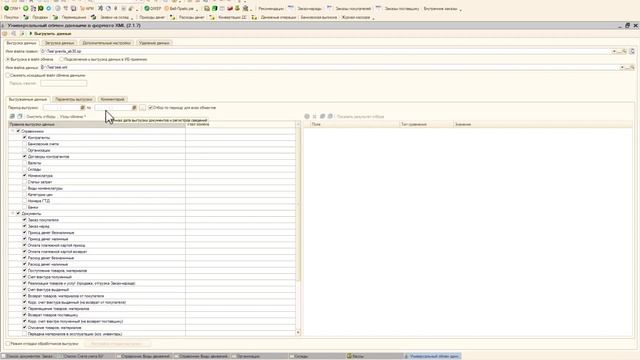Open dropdown of data file name field
The width and height of the screenshot is (640, 360).
coord(622,67)
